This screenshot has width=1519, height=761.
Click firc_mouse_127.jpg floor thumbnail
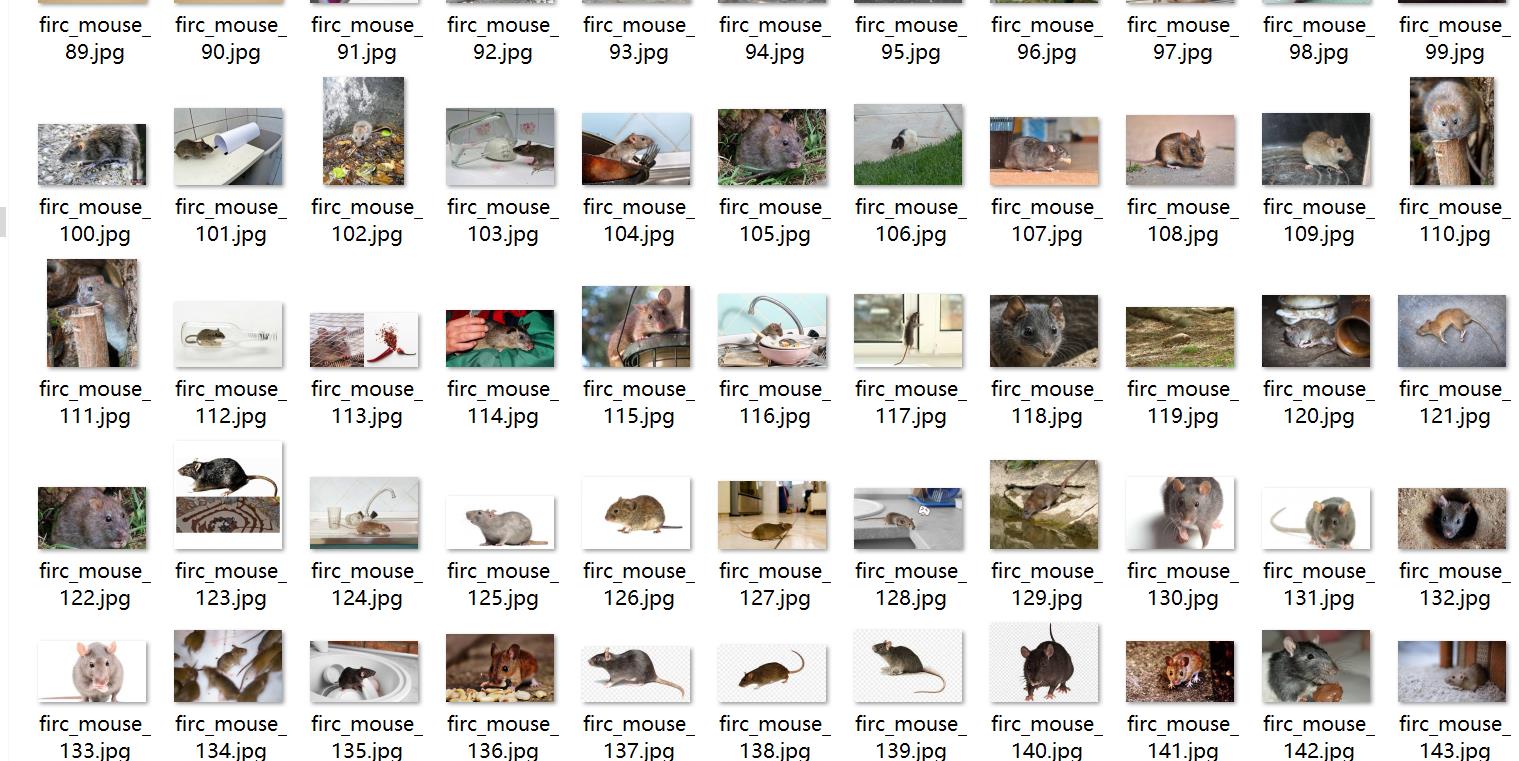772,515
